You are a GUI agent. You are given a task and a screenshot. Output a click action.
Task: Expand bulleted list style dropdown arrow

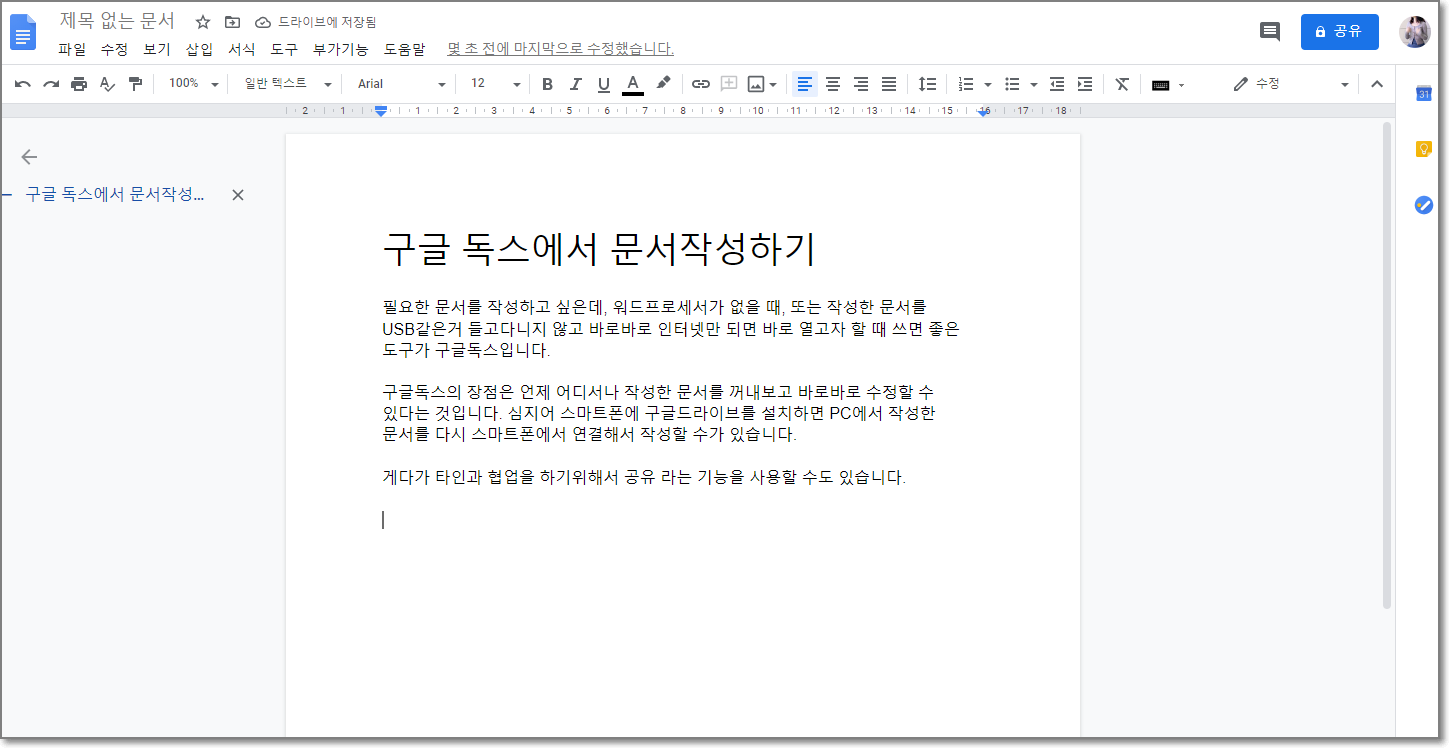(1034, 85)
